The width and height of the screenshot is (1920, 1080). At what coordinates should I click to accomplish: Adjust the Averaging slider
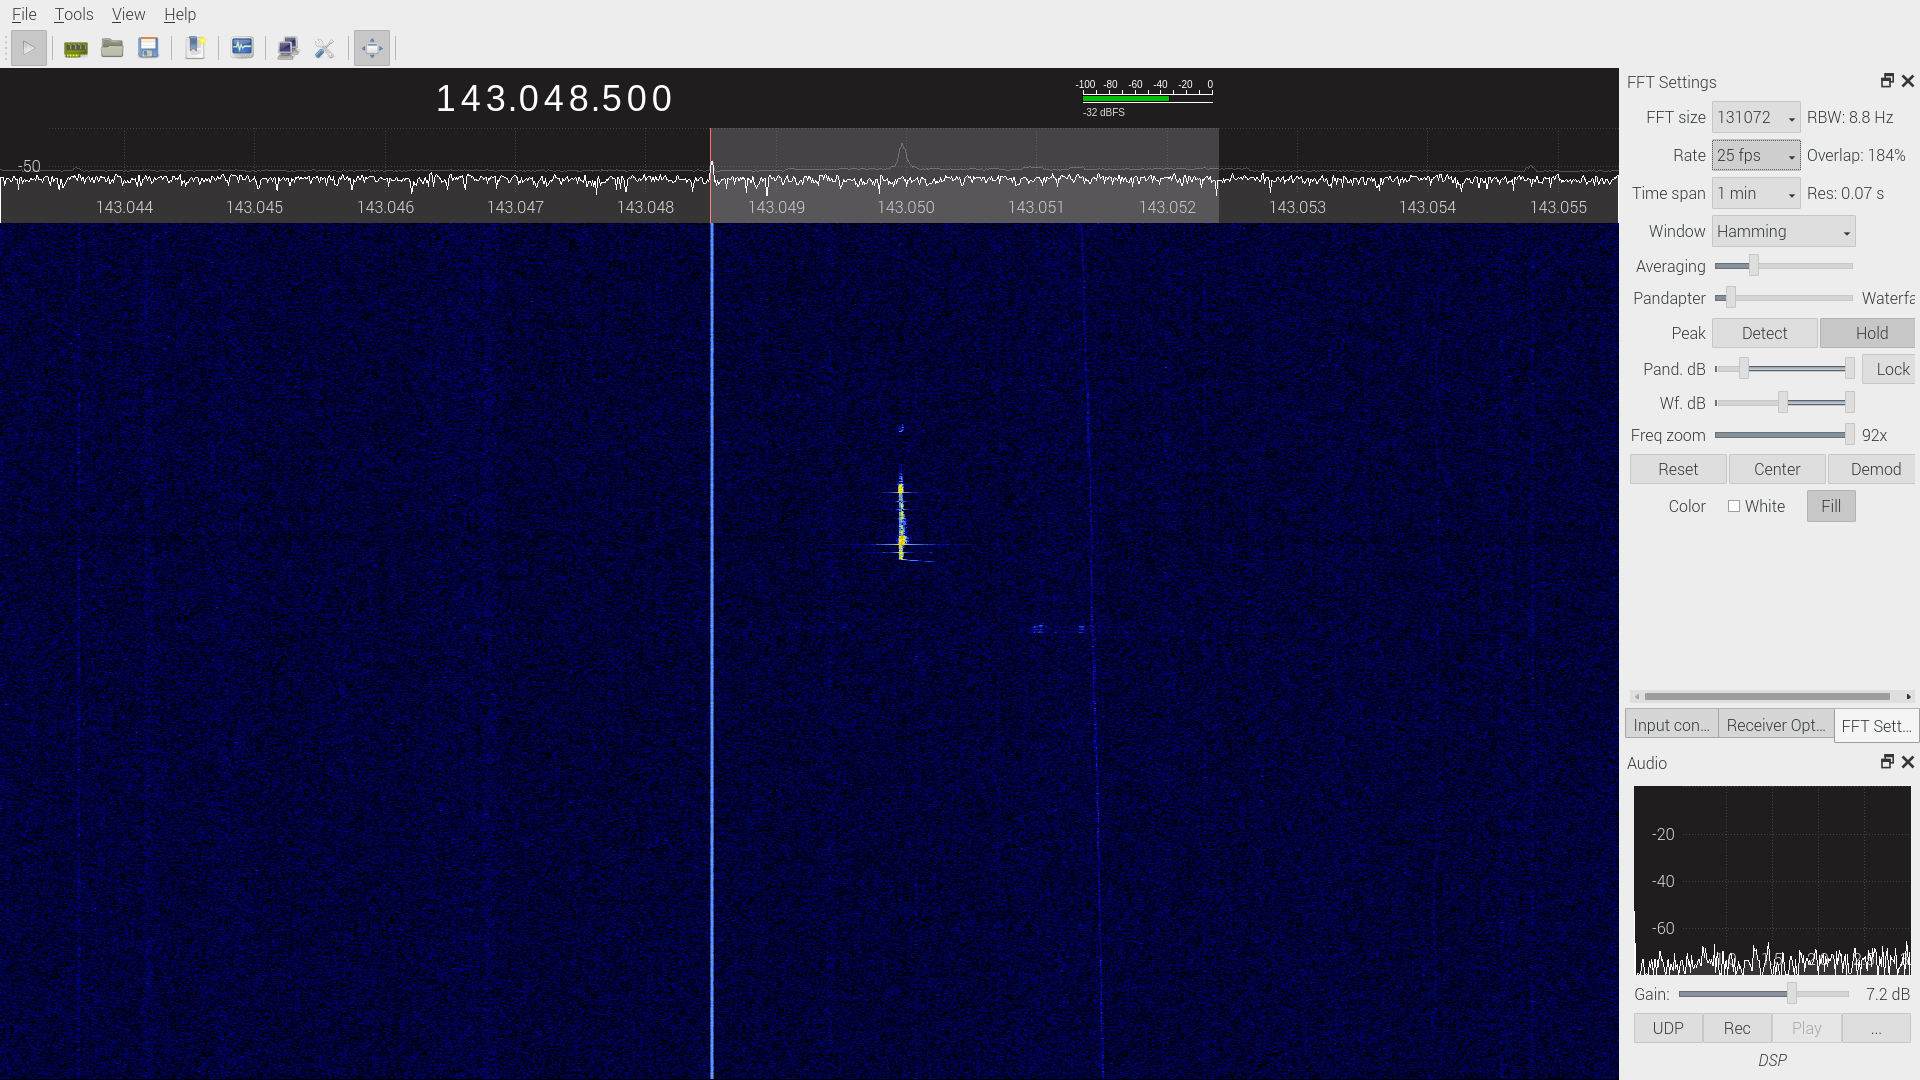(1784, 266)
